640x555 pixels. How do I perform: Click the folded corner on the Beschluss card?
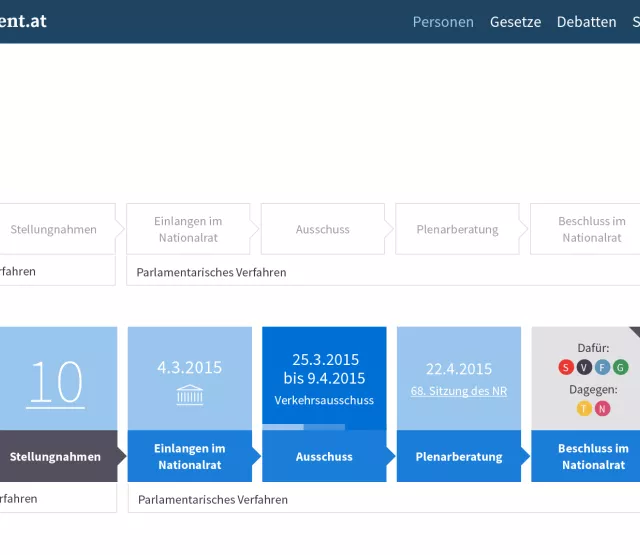tap(634, 332)
